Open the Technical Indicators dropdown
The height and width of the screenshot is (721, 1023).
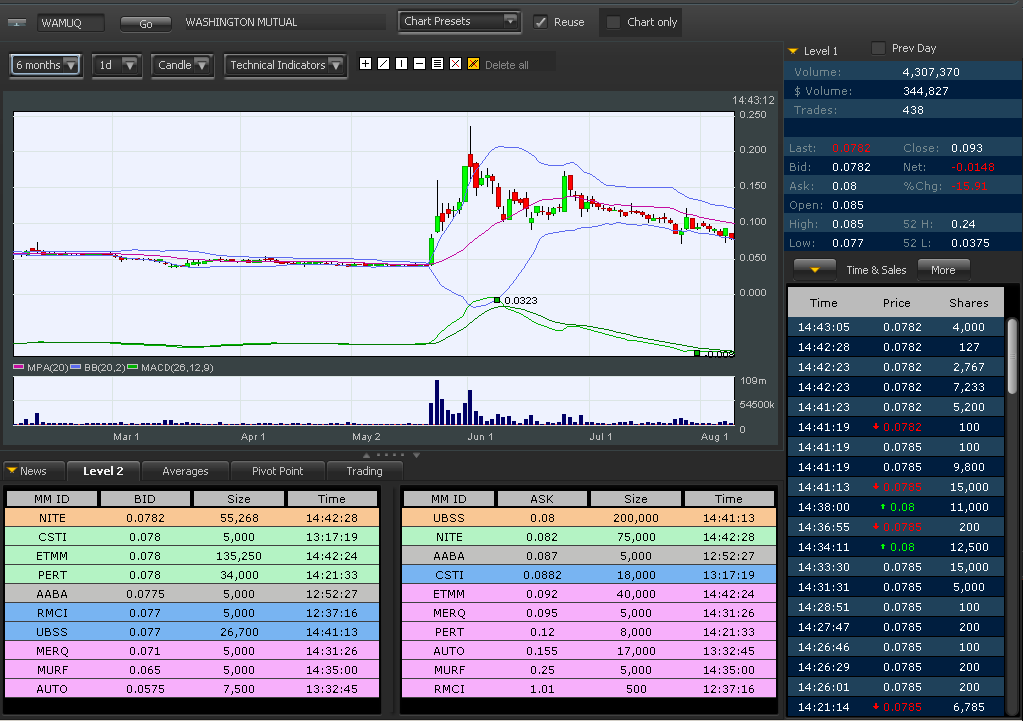285,65
